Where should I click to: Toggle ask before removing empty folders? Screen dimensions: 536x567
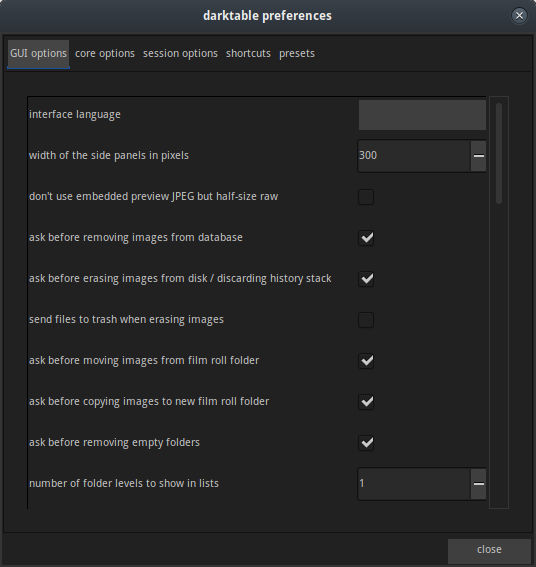pos(366,443)
